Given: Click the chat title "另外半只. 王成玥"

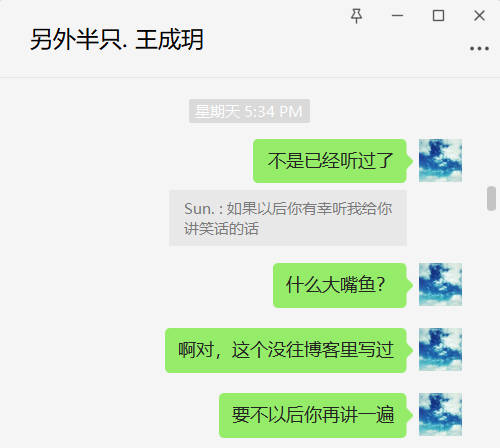Looking at the screenshot, I should [x=117, y=40].
